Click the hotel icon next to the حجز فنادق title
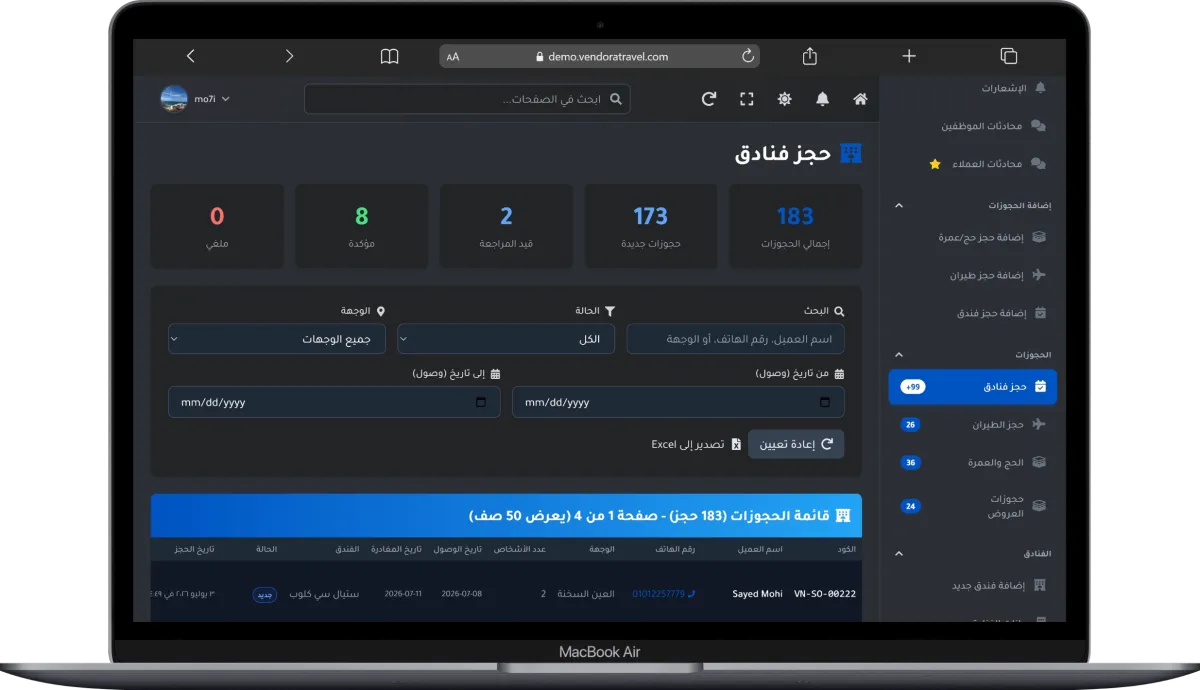Image resolution: width=1200 pixels, height=690 pixels. pyautogui.click(x=851, y=153)
